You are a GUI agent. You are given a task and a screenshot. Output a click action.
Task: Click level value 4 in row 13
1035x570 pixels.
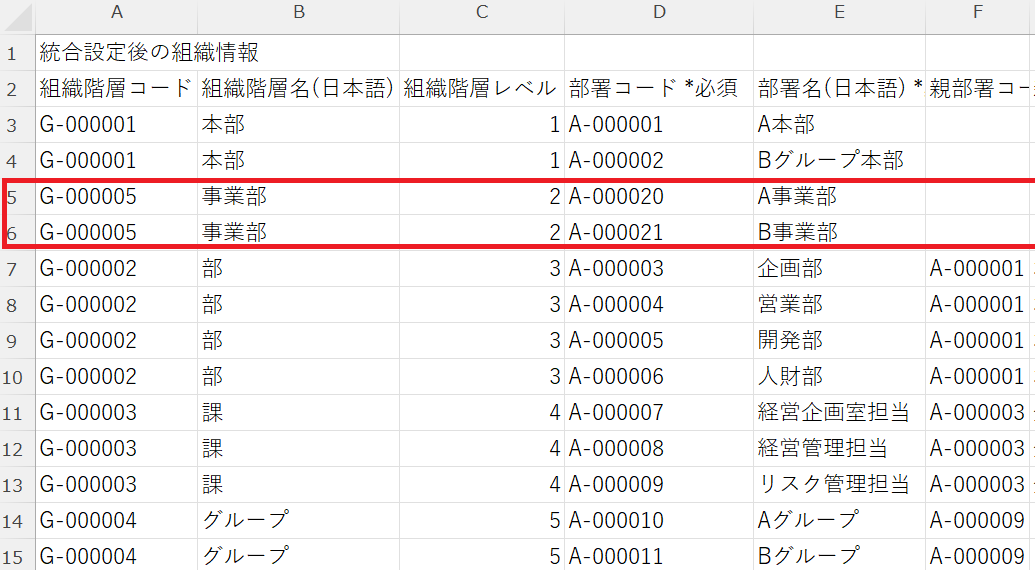[482, 484]
